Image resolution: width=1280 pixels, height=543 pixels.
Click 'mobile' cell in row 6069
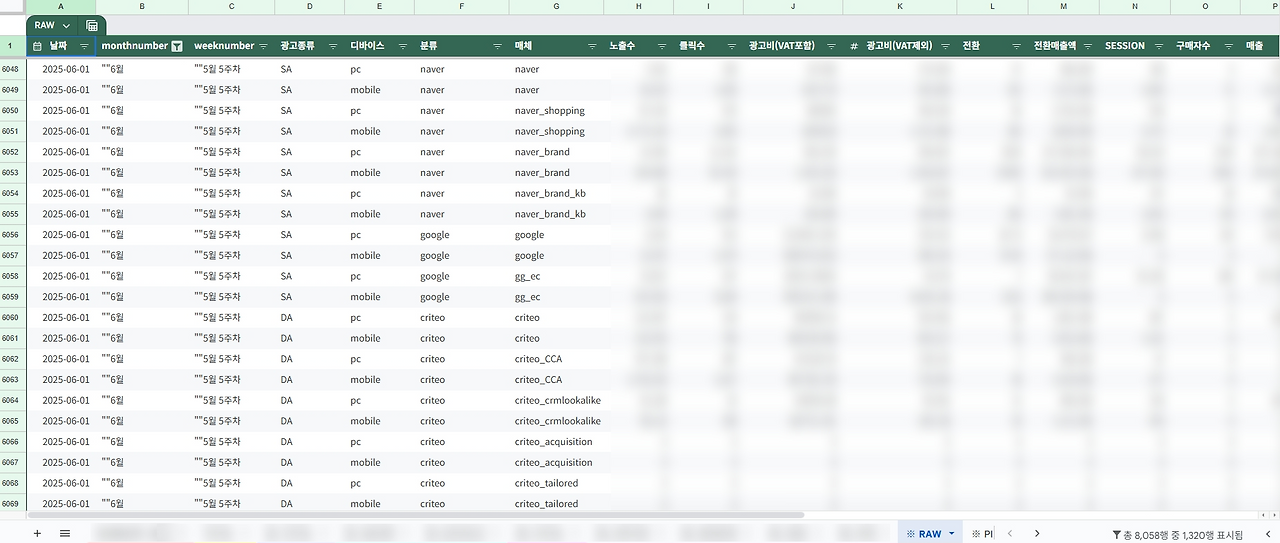tap(379, 504)
